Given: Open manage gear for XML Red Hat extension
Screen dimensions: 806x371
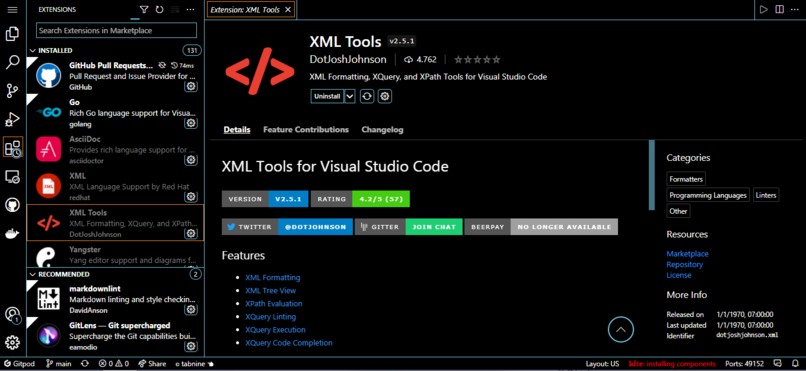Looking at the screenshot, I should [191, 197].
